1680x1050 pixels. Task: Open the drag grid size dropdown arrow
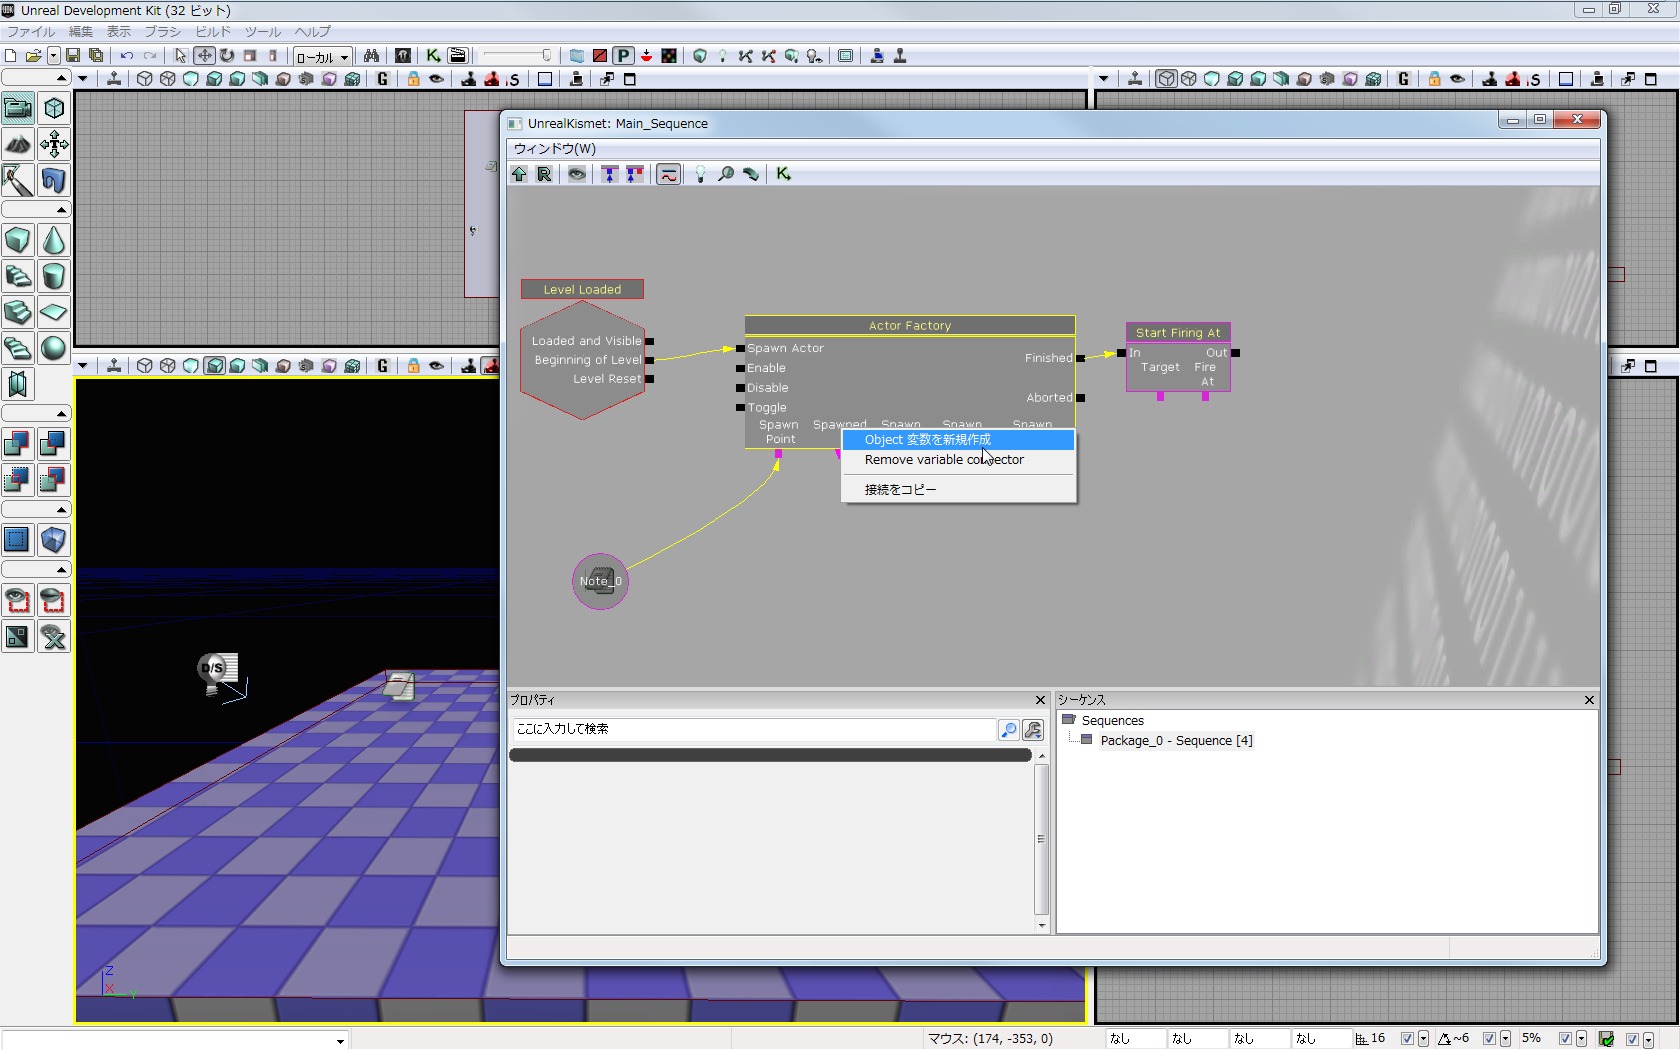pos(1423,1039)
